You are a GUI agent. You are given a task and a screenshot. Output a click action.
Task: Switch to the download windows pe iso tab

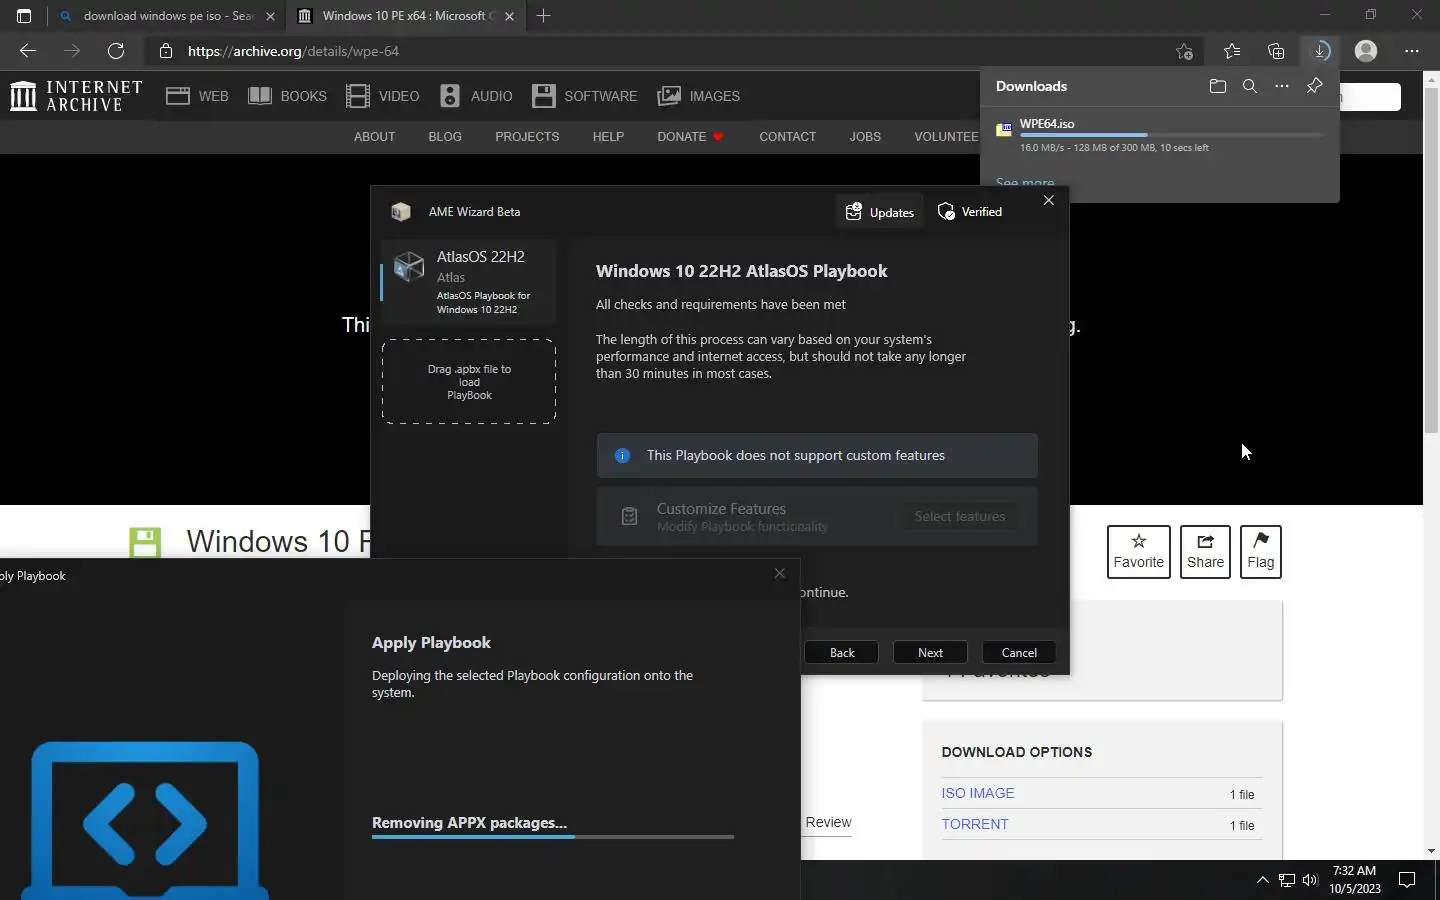[166, 16]
